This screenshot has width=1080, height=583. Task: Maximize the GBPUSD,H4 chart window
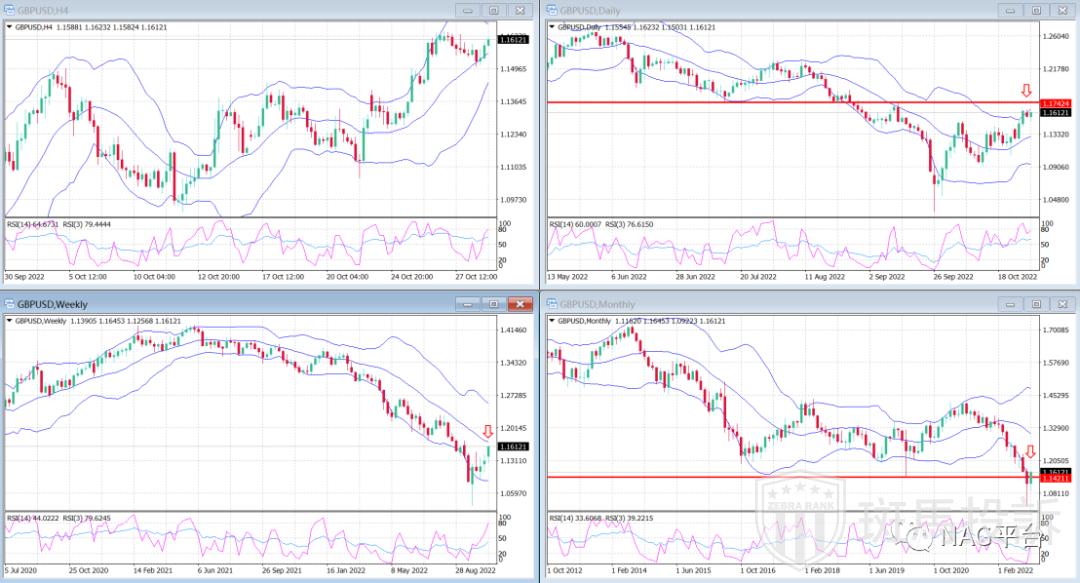[494, 10]
